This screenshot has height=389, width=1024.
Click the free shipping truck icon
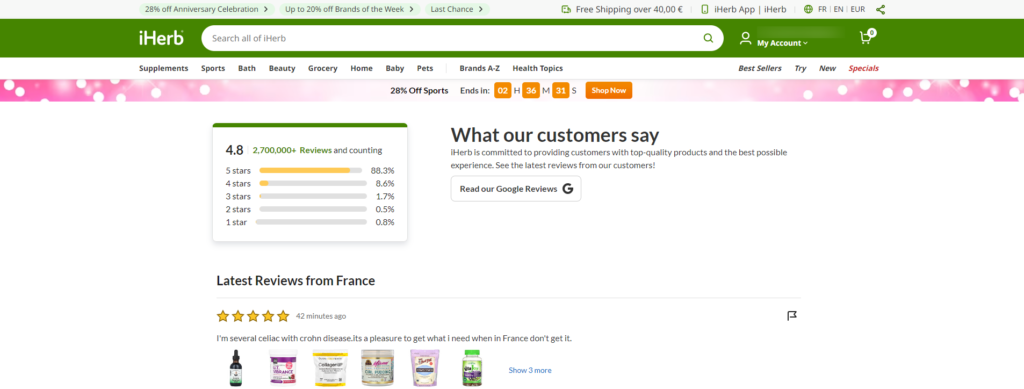pos(566,9)
